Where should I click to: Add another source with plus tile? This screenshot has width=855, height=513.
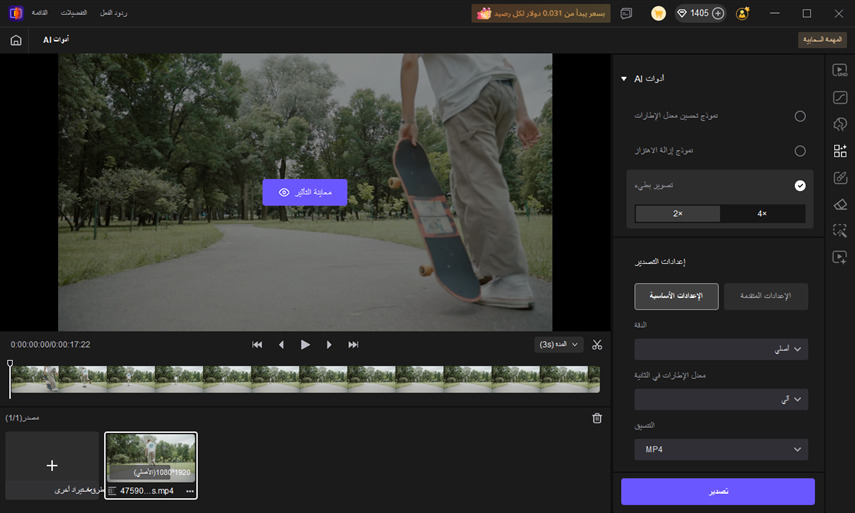click(52, 466)
